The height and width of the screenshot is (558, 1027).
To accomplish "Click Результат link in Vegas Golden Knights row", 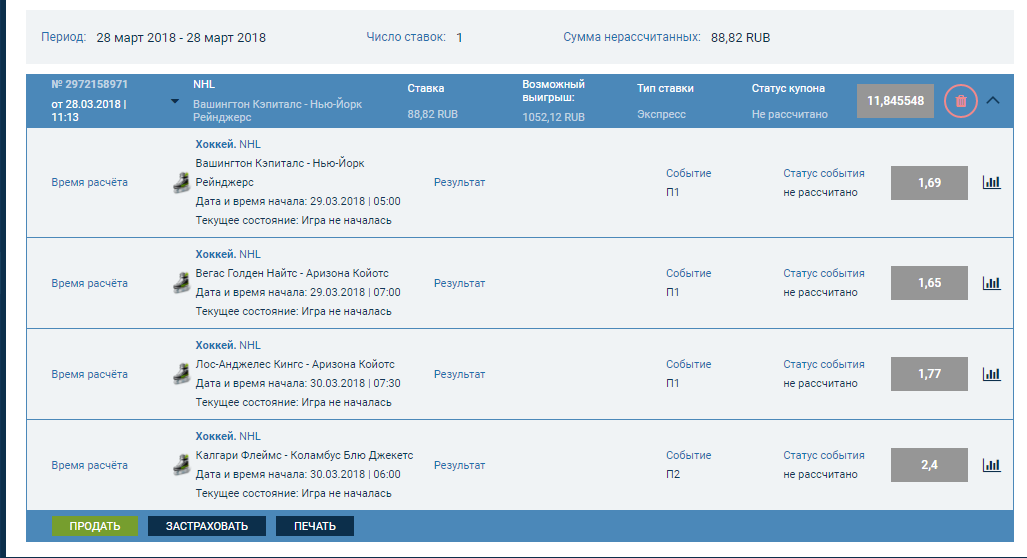I will coord(459,283).
